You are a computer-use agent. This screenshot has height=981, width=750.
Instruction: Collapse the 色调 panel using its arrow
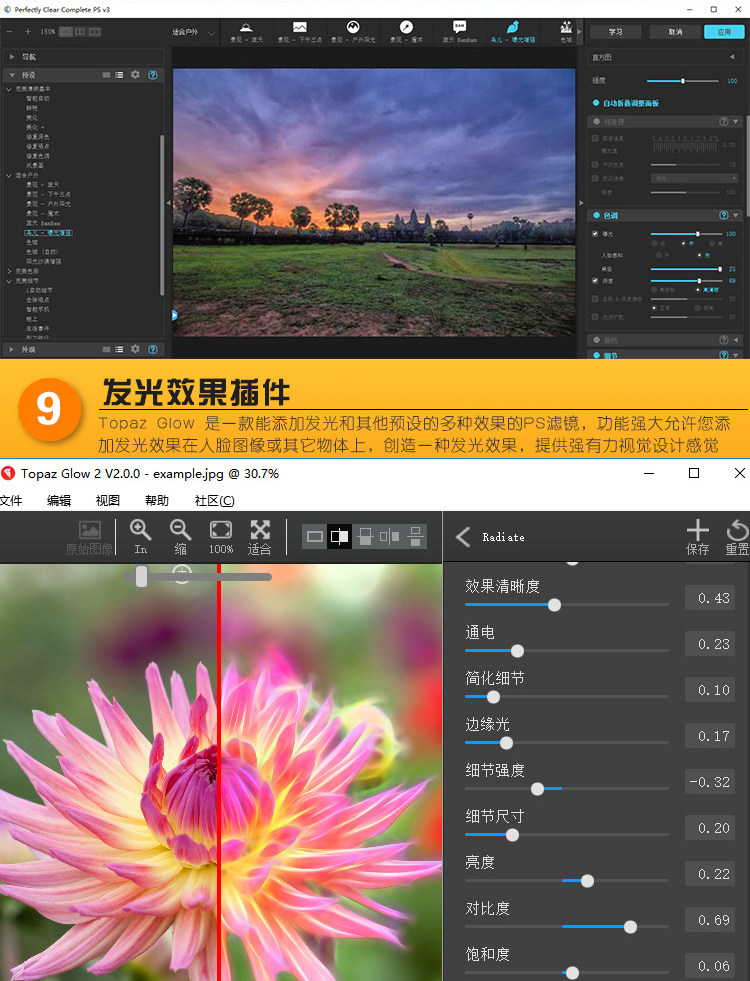click(736, 215)
